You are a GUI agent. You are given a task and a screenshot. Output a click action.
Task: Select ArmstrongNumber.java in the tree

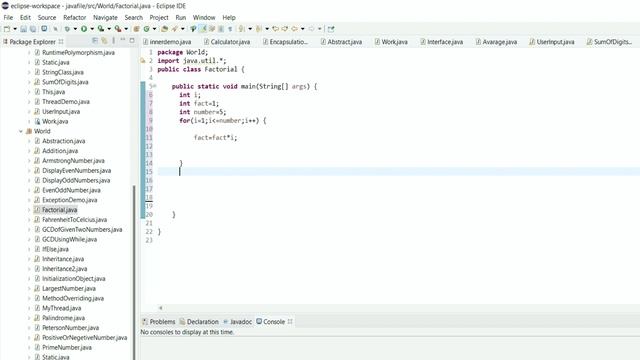(x=73, y=160)
